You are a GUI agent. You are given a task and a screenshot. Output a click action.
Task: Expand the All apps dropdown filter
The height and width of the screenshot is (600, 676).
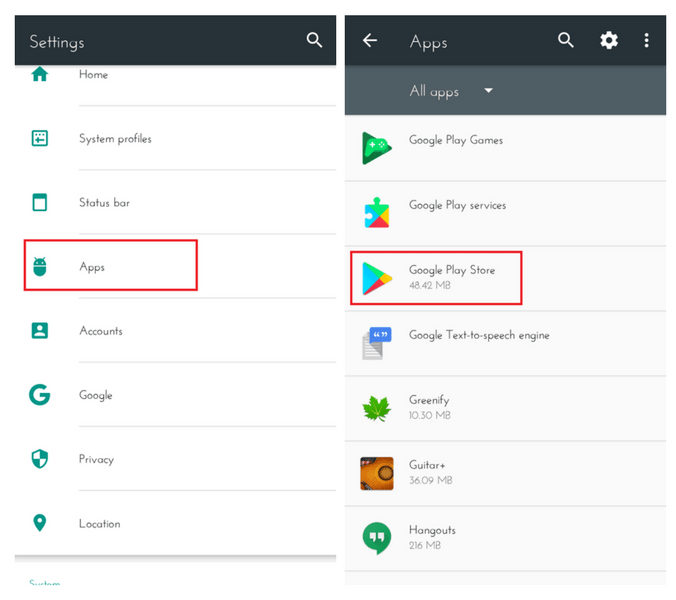click(451, 91)
